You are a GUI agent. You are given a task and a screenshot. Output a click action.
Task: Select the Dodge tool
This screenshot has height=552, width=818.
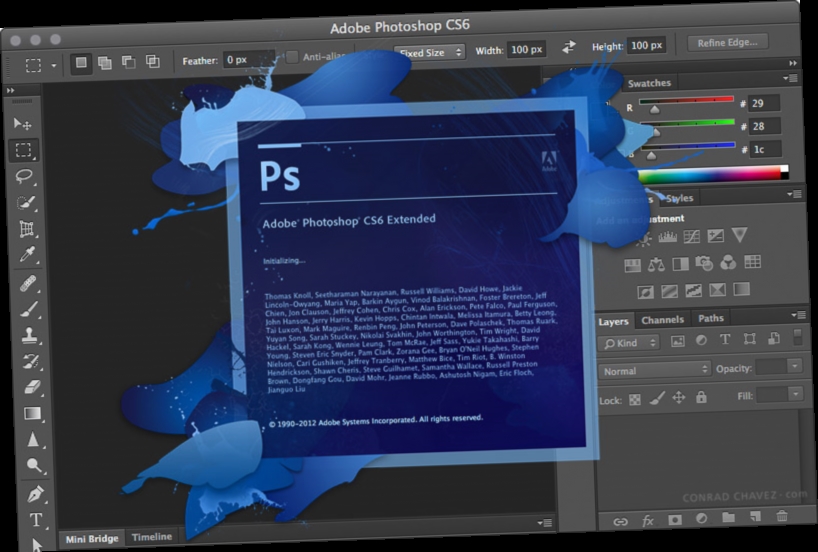point(34,465)
